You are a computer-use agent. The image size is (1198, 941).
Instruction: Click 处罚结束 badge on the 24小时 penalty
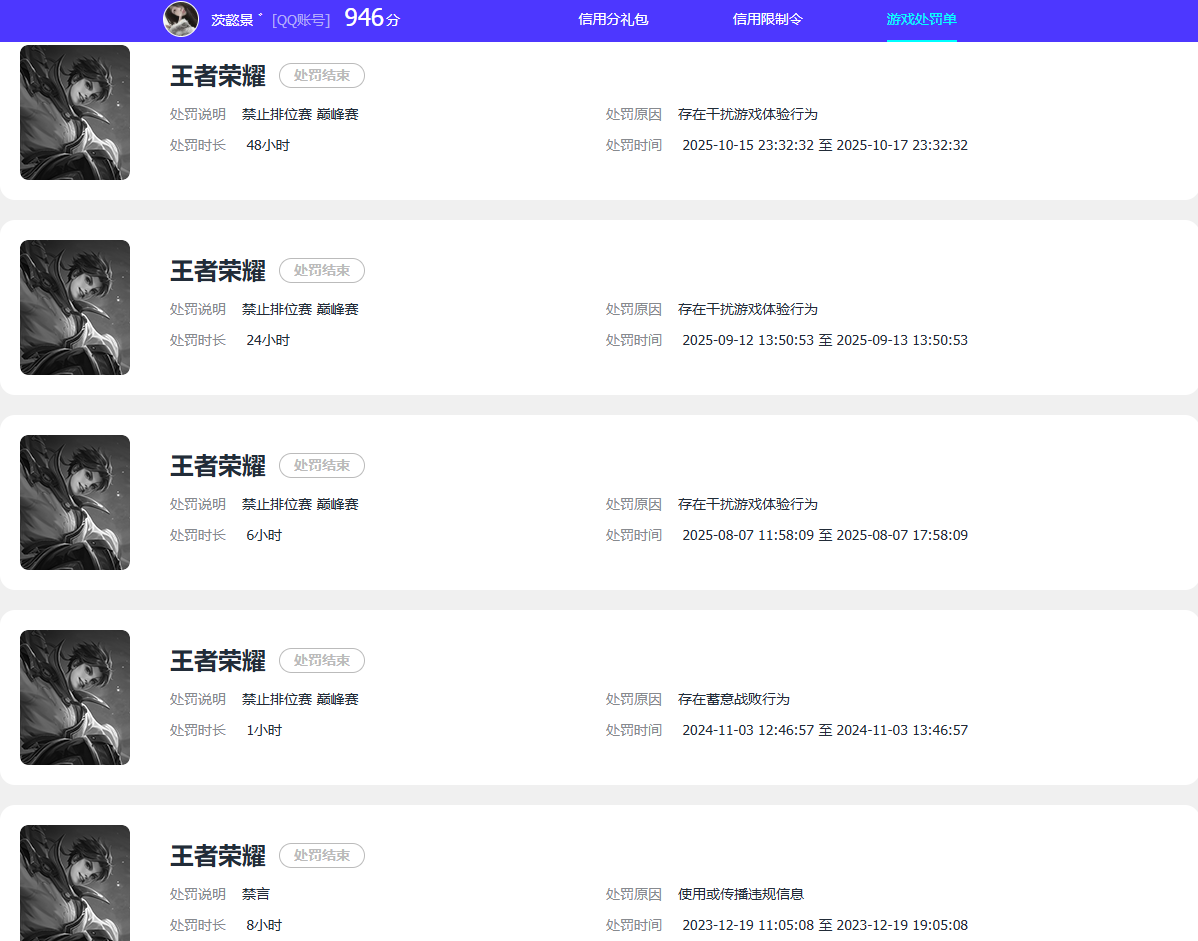click(322, 270)
